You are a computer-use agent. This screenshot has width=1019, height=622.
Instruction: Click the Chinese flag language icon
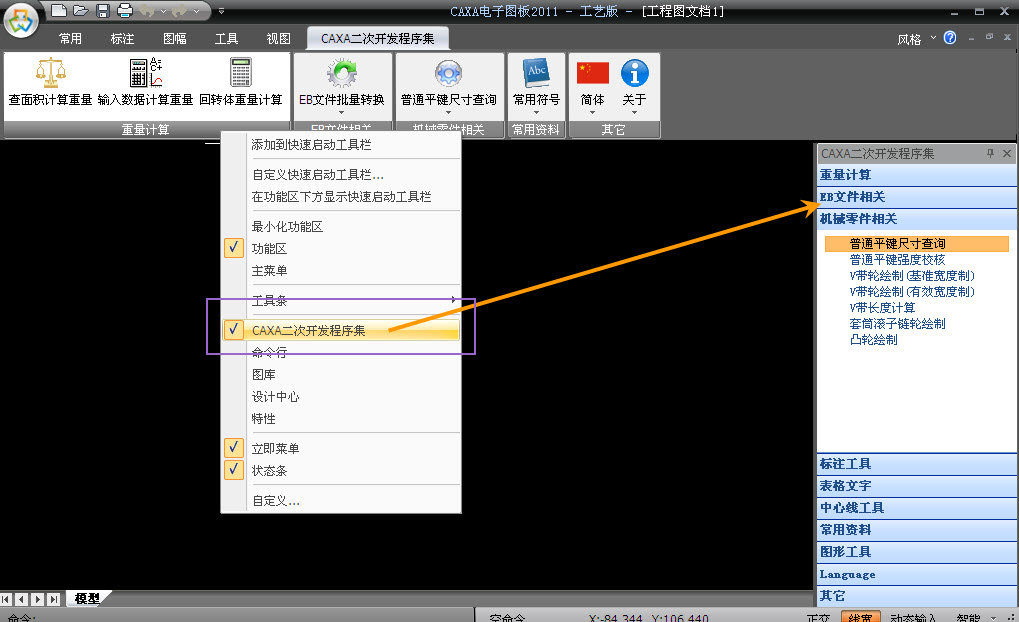pyautogui.click(x=593, y=73)
